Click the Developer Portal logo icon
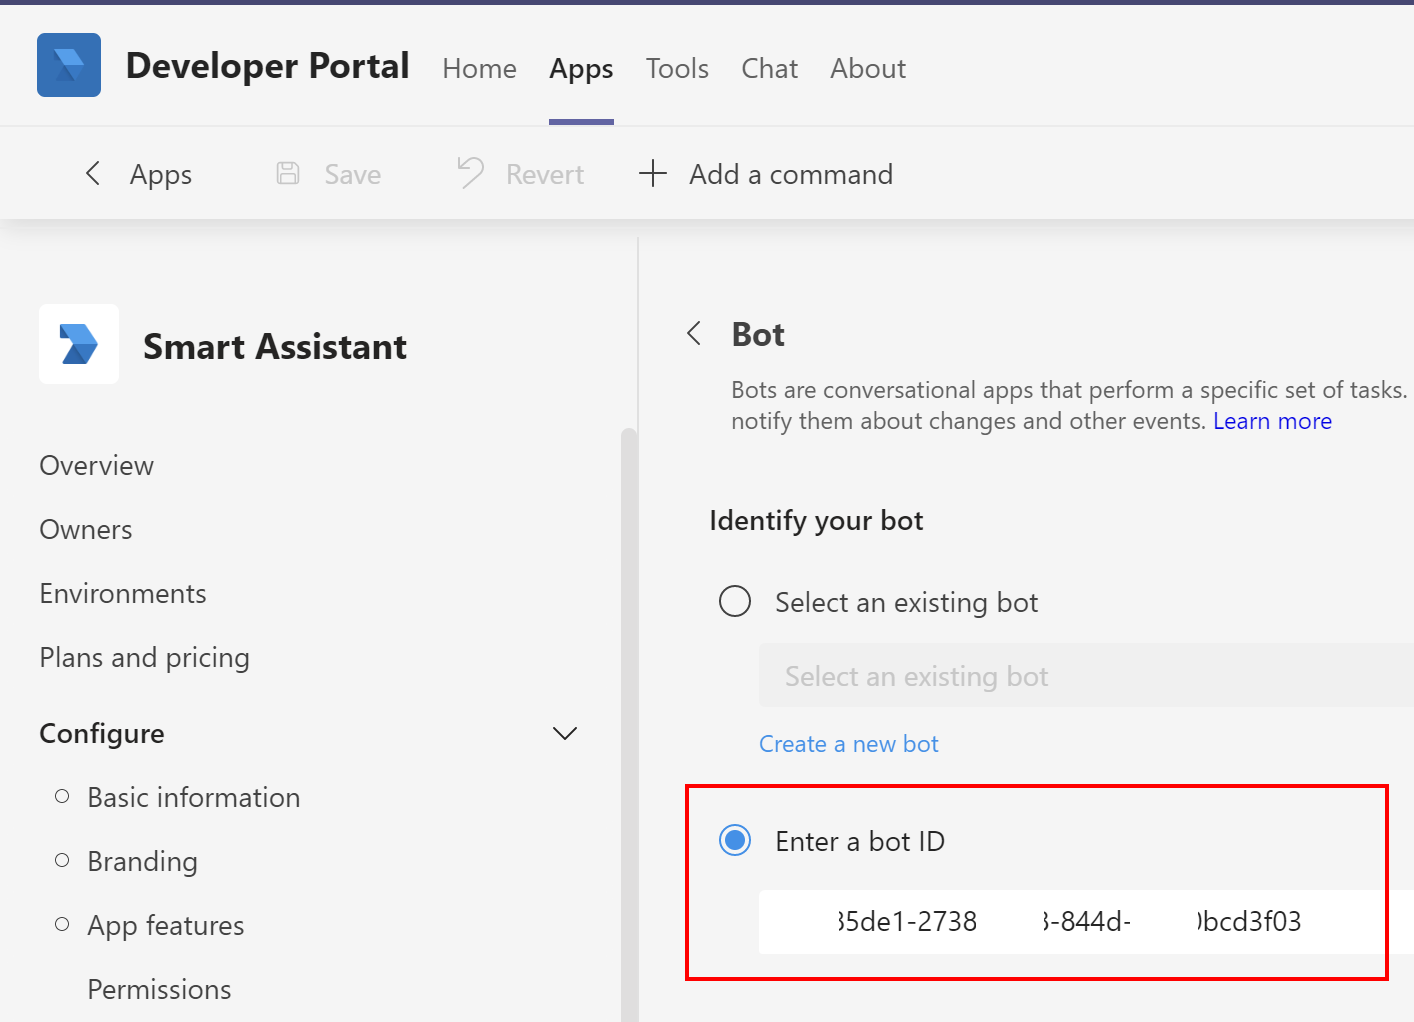 click(x=69, y=65)
